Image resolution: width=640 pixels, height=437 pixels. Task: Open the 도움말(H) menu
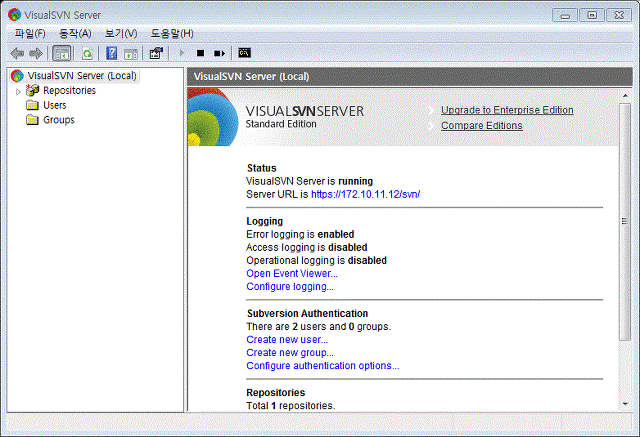pos(172,33)
